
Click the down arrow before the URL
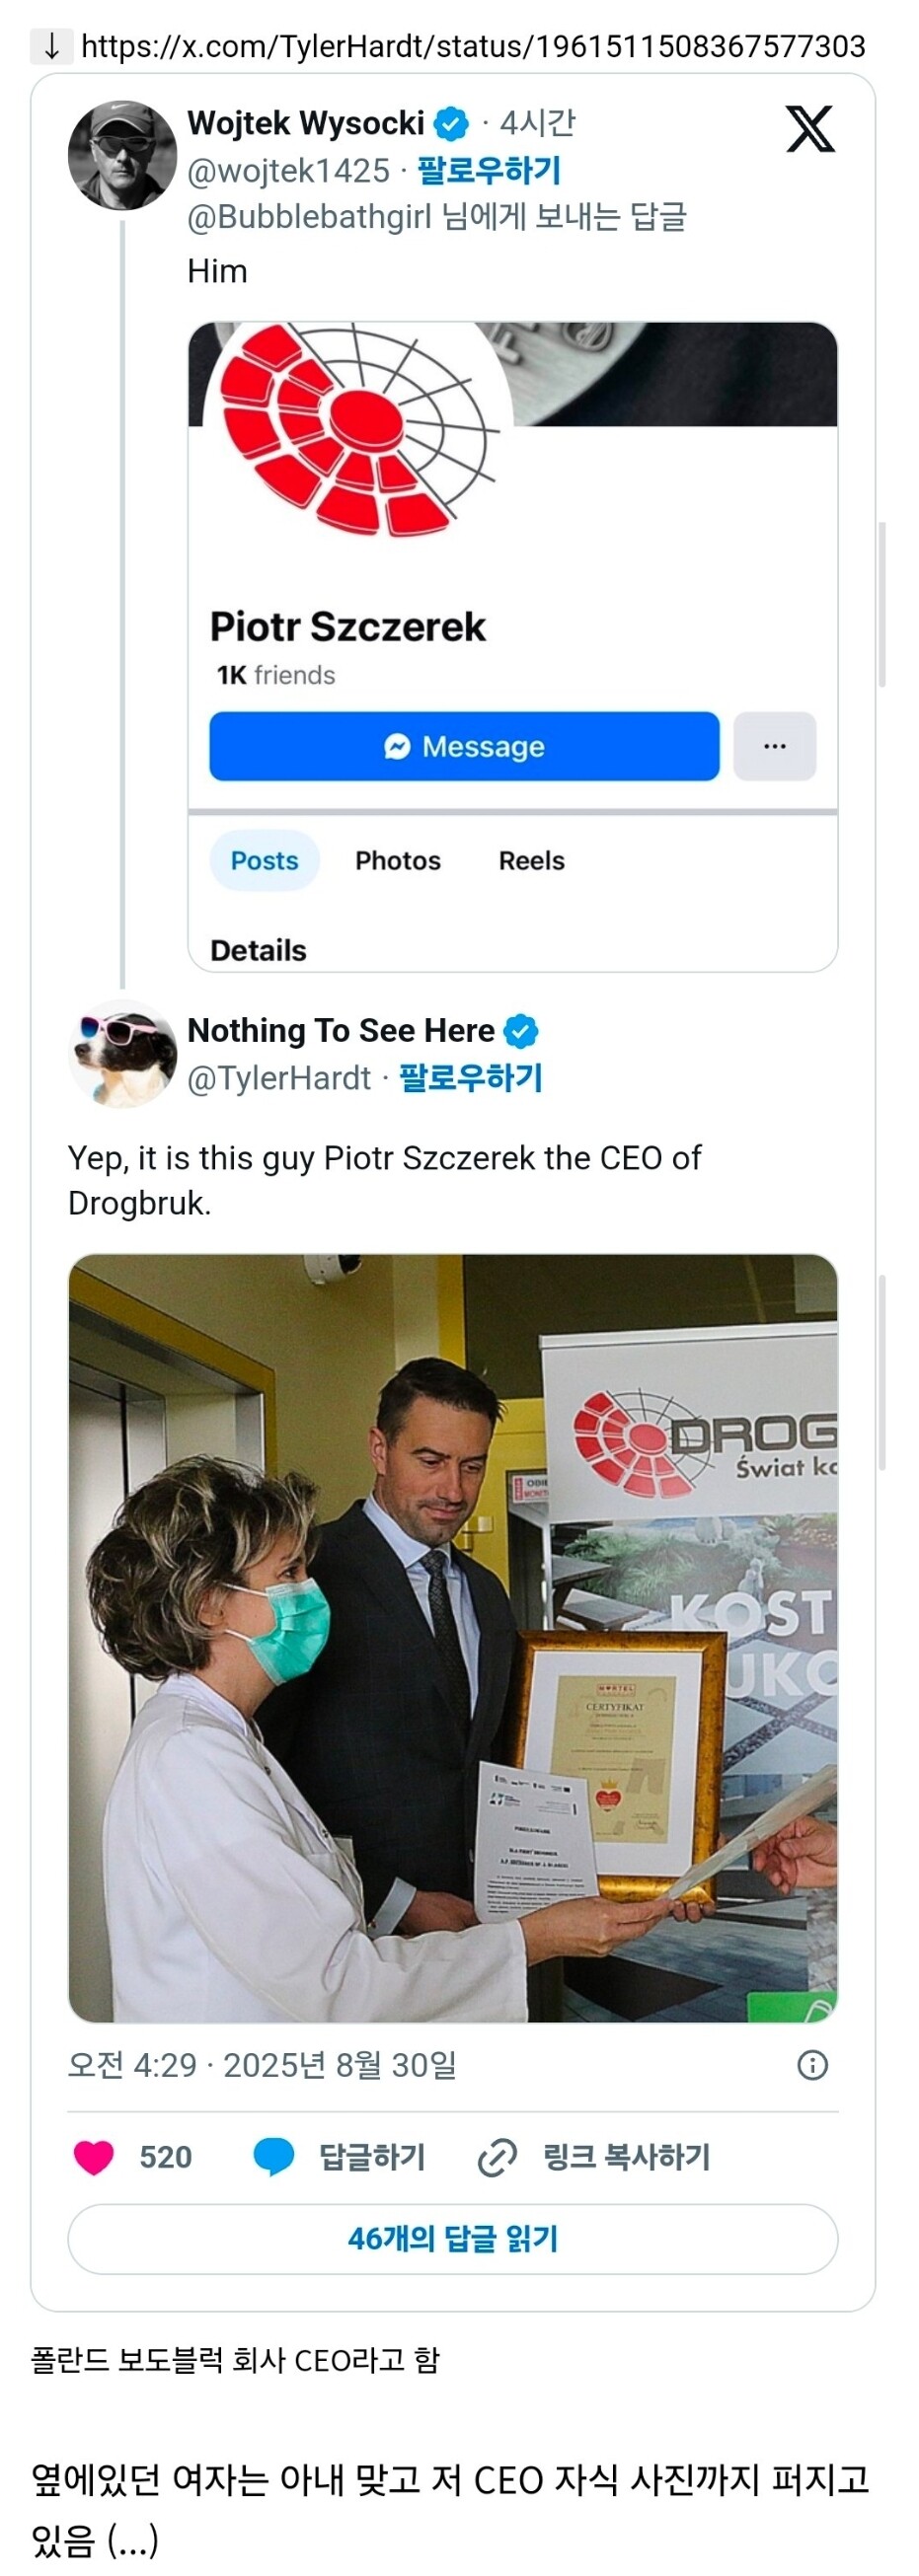(51, 46)
